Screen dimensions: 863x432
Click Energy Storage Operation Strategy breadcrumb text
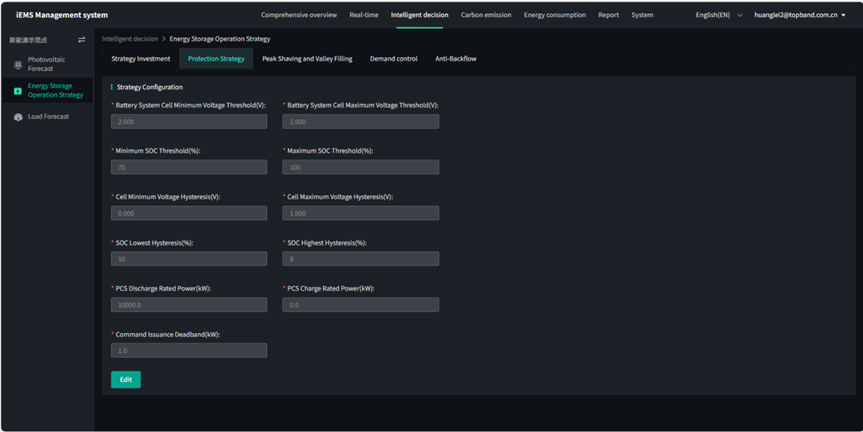tap(220, 39)
